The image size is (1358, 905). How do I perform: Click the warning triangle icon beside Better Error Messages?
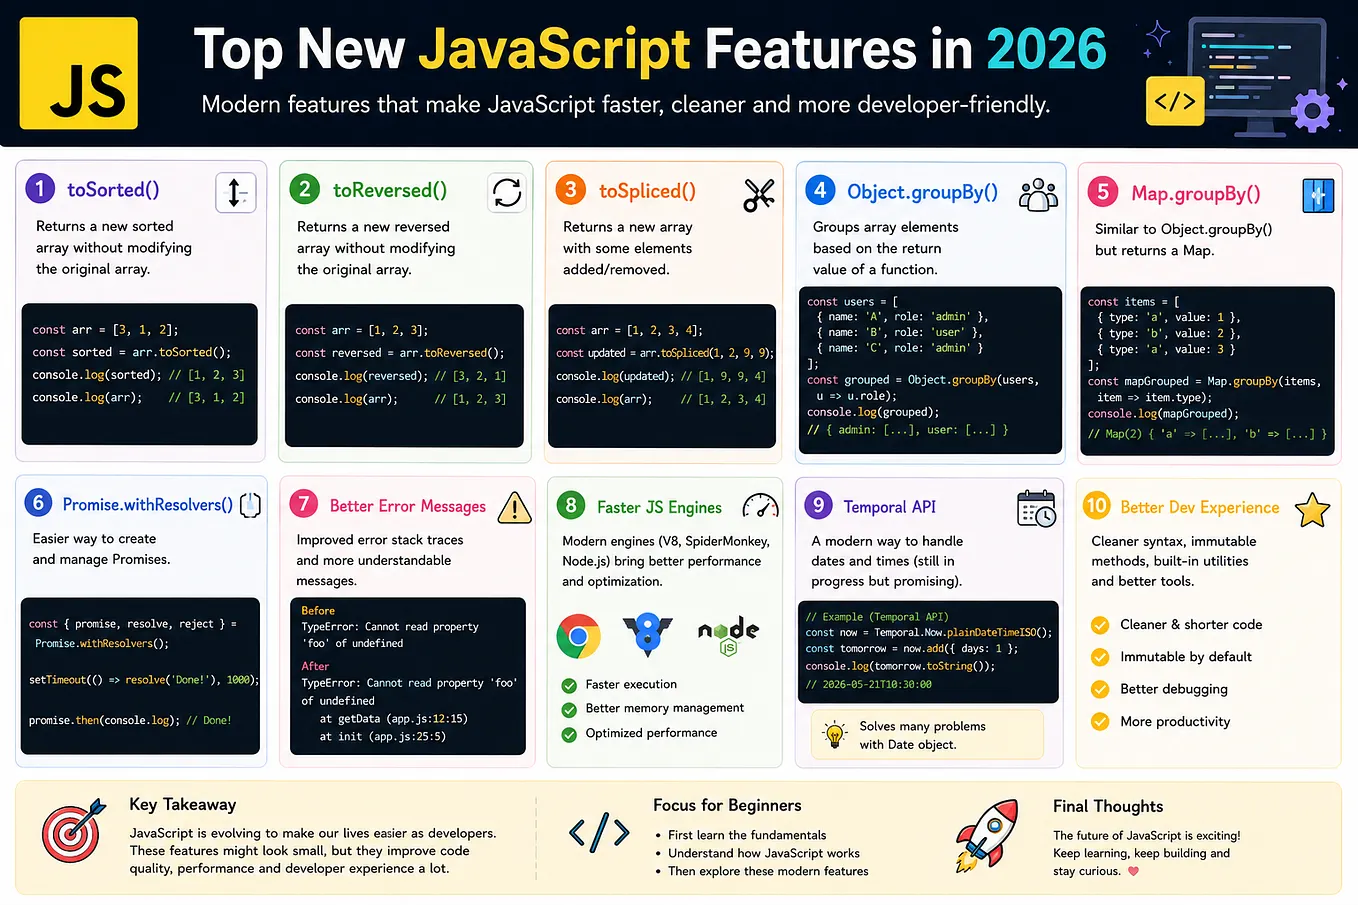tap(514, 507)
